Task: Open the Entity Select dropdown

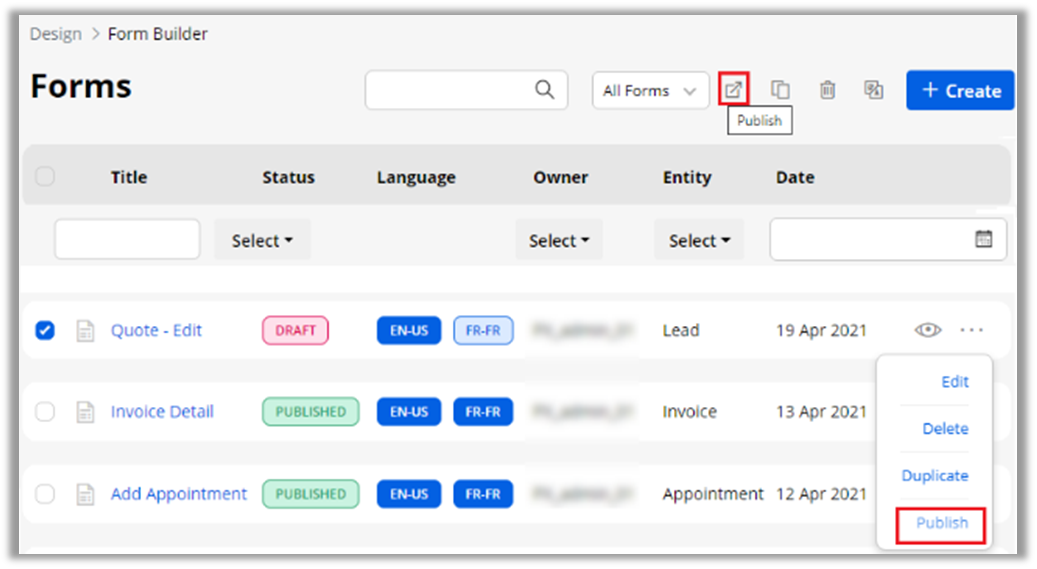Action: point(699,241)
